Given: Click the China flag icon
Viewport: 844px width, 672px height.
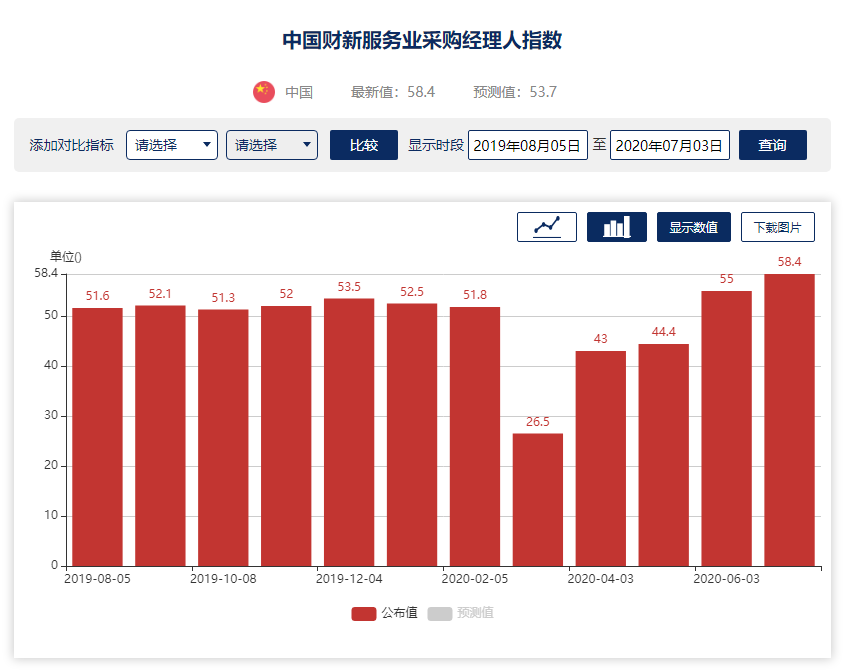Looking at the screenshot, I should 264,92.
